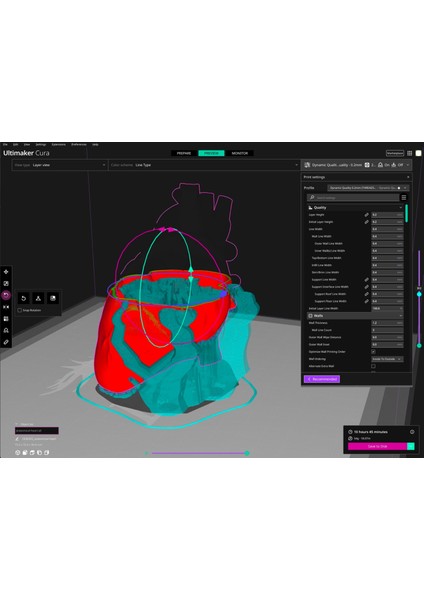Click the Wall Line Count value field
This screenshot has width=424, height=600.
(x=387, y=330)
